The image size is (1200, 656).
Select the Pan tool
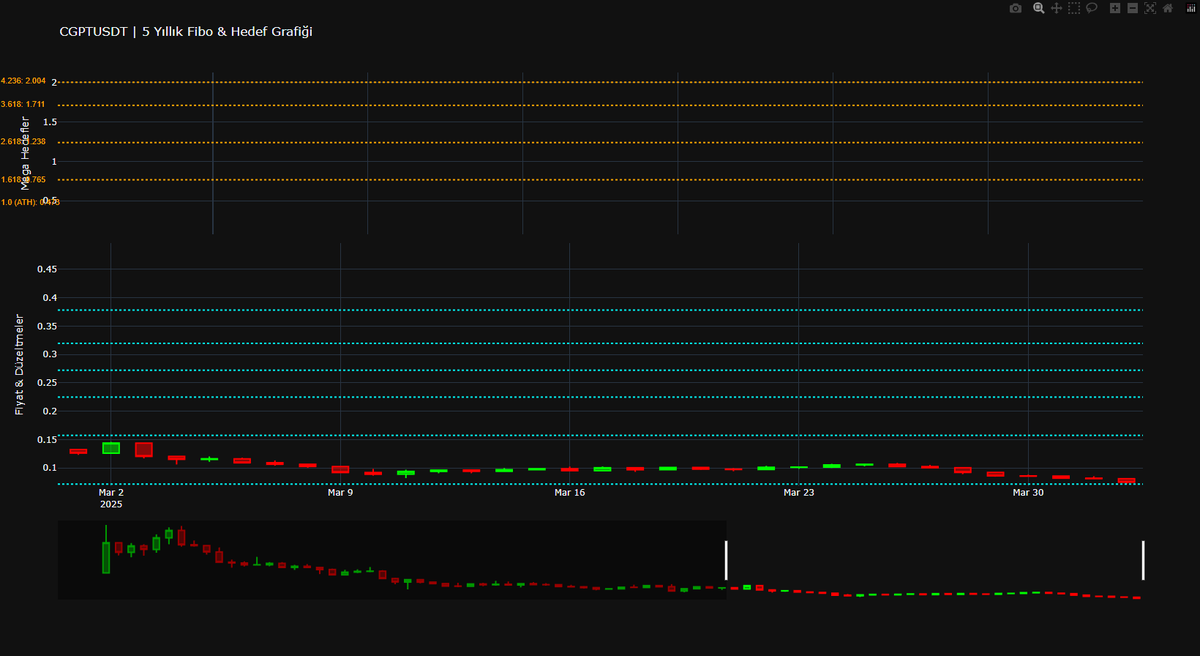tap(1056, 8)
